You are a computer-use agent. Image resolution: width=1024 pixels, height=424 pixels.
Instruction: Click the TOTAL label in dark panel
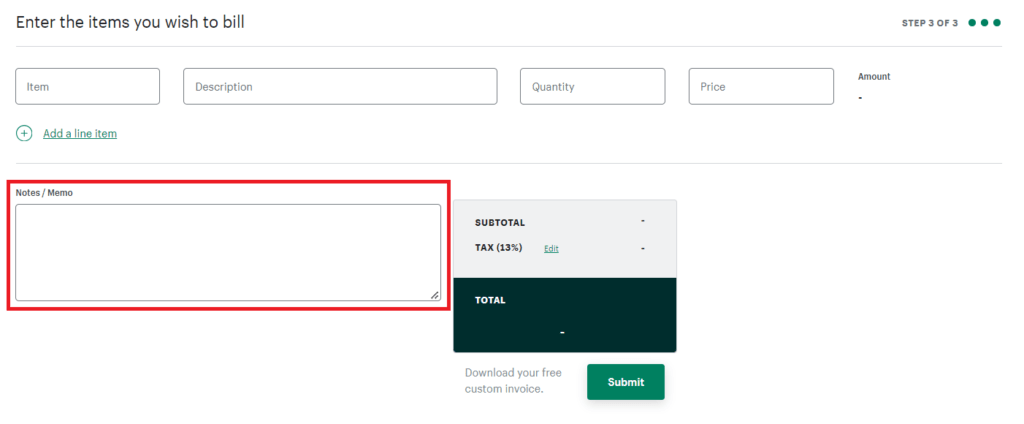[490, 299]
